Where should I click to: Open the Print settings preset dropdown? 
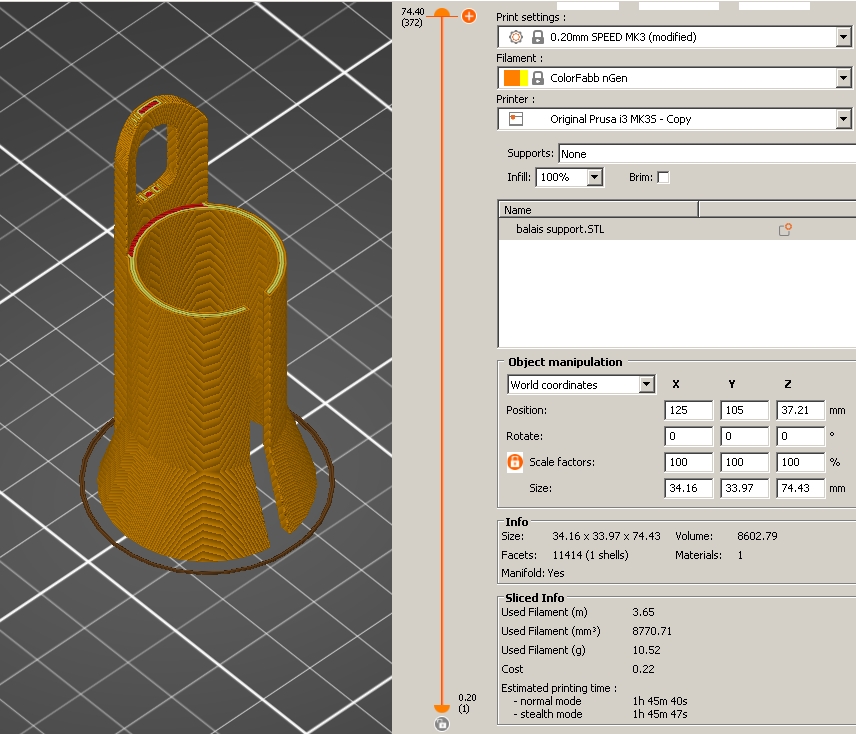click(843, 37)
